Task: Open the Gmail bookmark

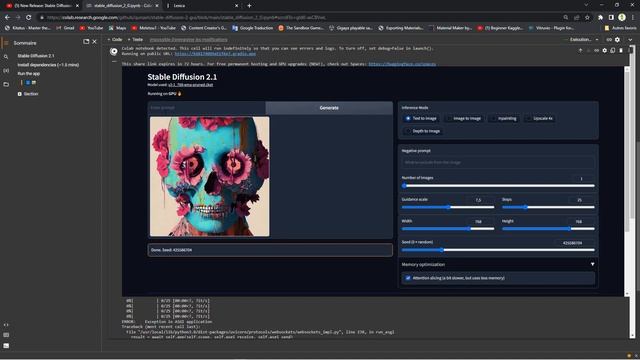Action: tap(65, 28)
